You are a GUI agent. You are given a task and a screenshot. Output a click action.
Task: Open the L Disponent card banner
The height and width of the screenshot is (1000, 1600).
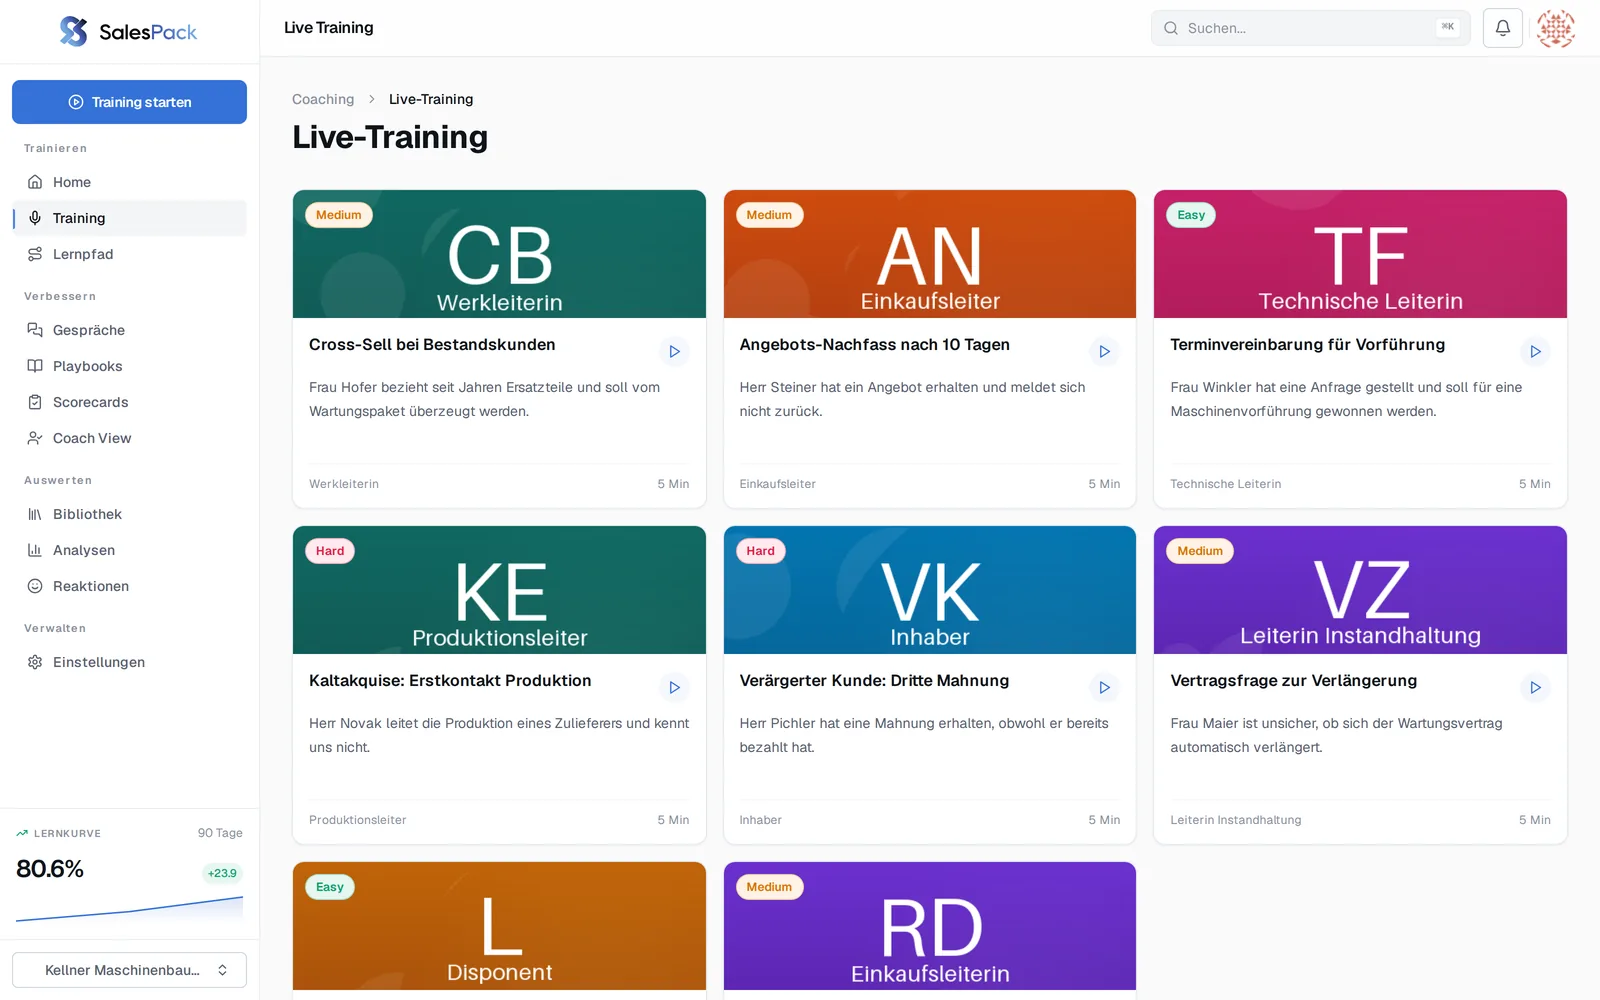(499, 926)
